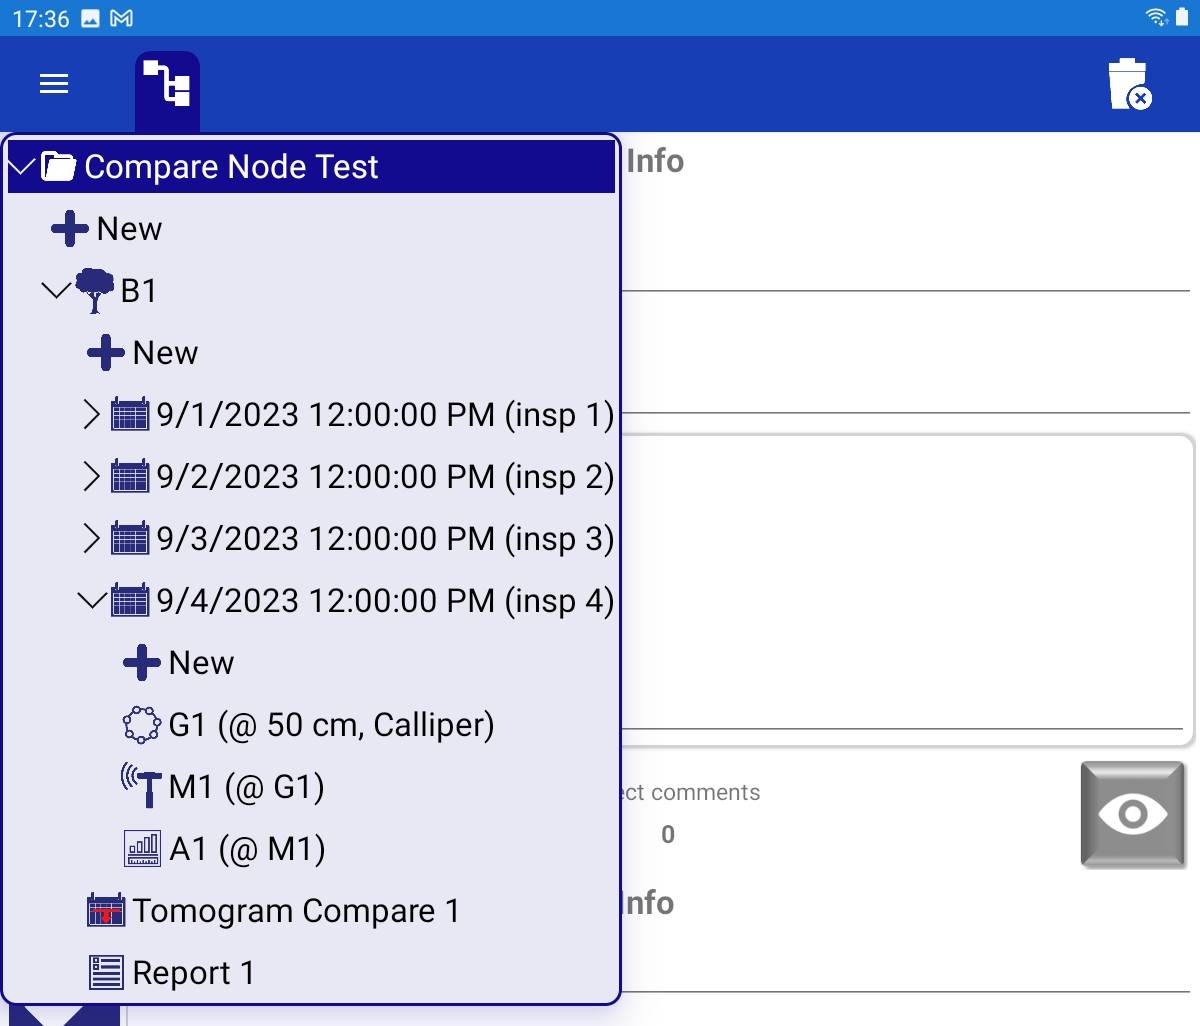1200x1026 pixels.
Task: Click the calendar icon for insp 1
Action: [130, 414]
